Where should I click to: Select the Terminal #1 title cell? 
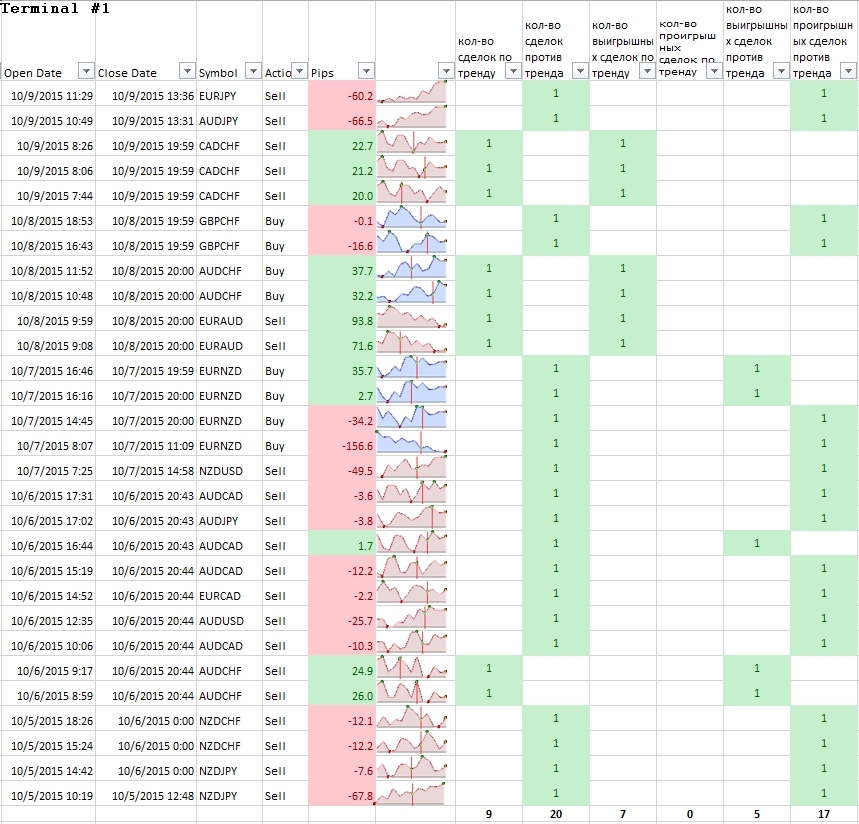55,8
